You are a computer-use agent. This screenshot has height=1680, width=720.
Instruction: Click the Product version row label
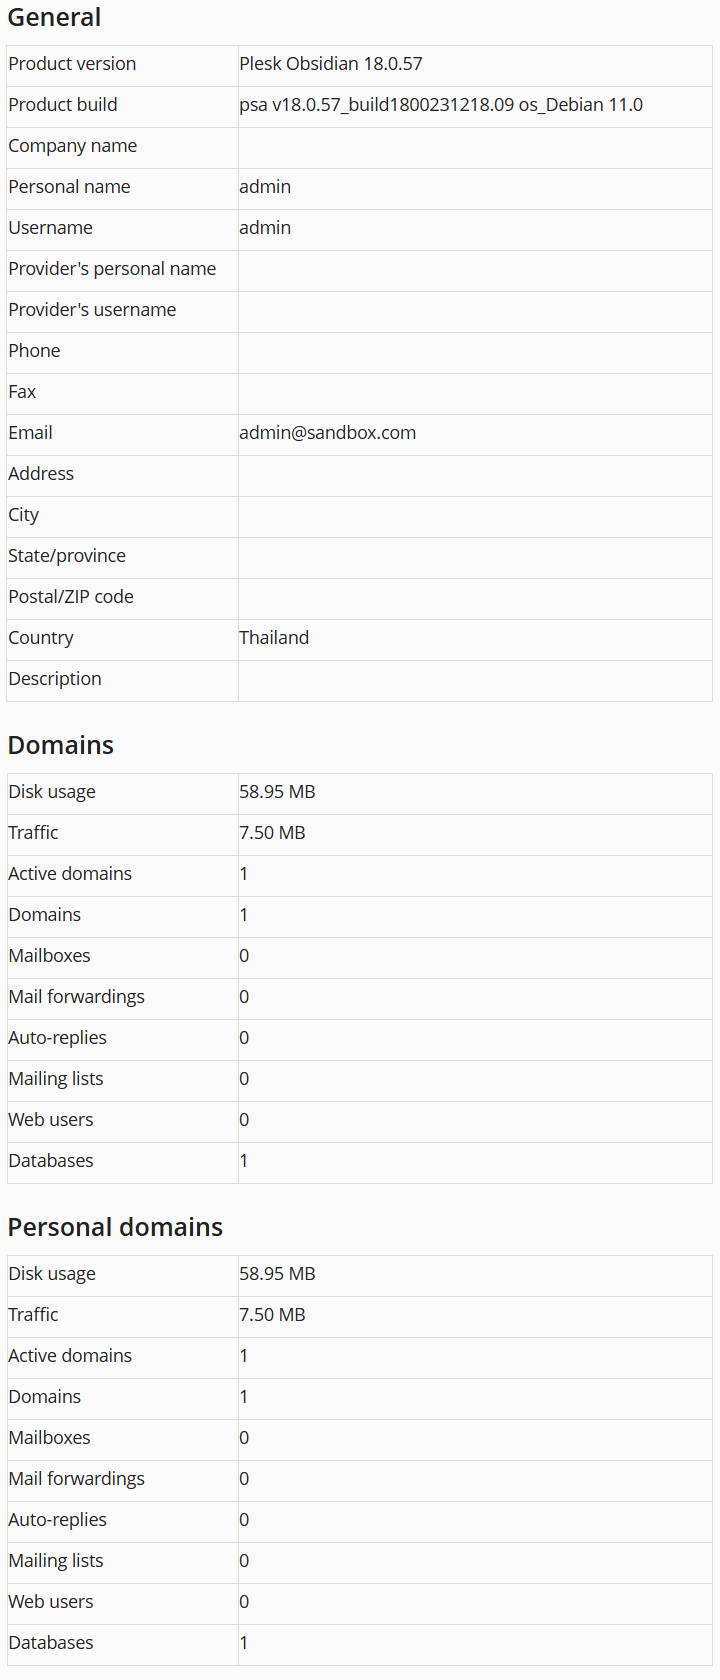coord(72,64)
